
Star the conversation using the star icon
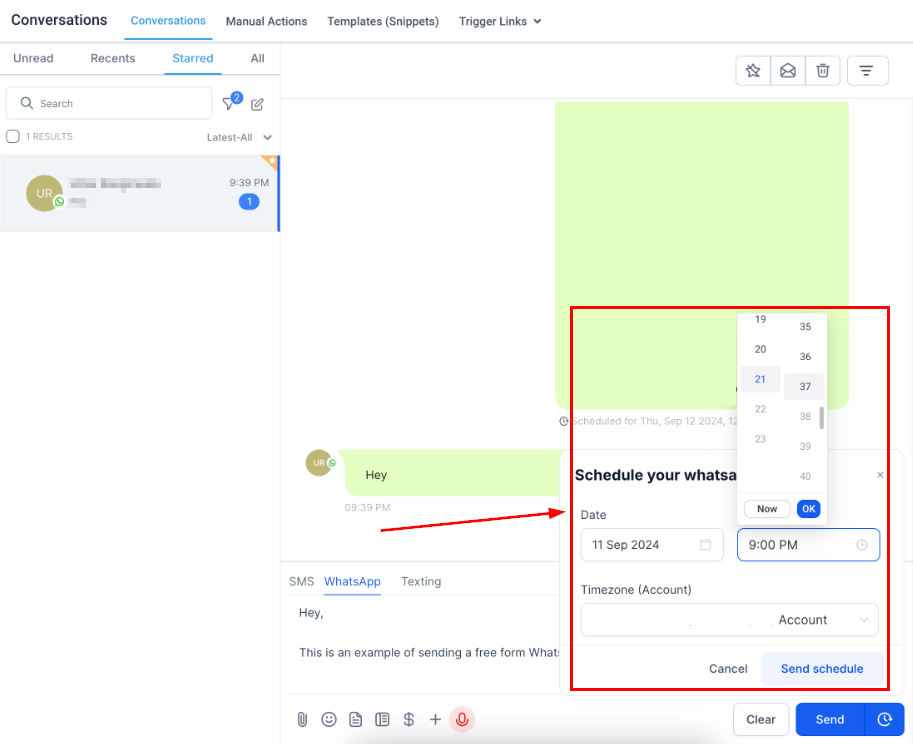(753, 71)
